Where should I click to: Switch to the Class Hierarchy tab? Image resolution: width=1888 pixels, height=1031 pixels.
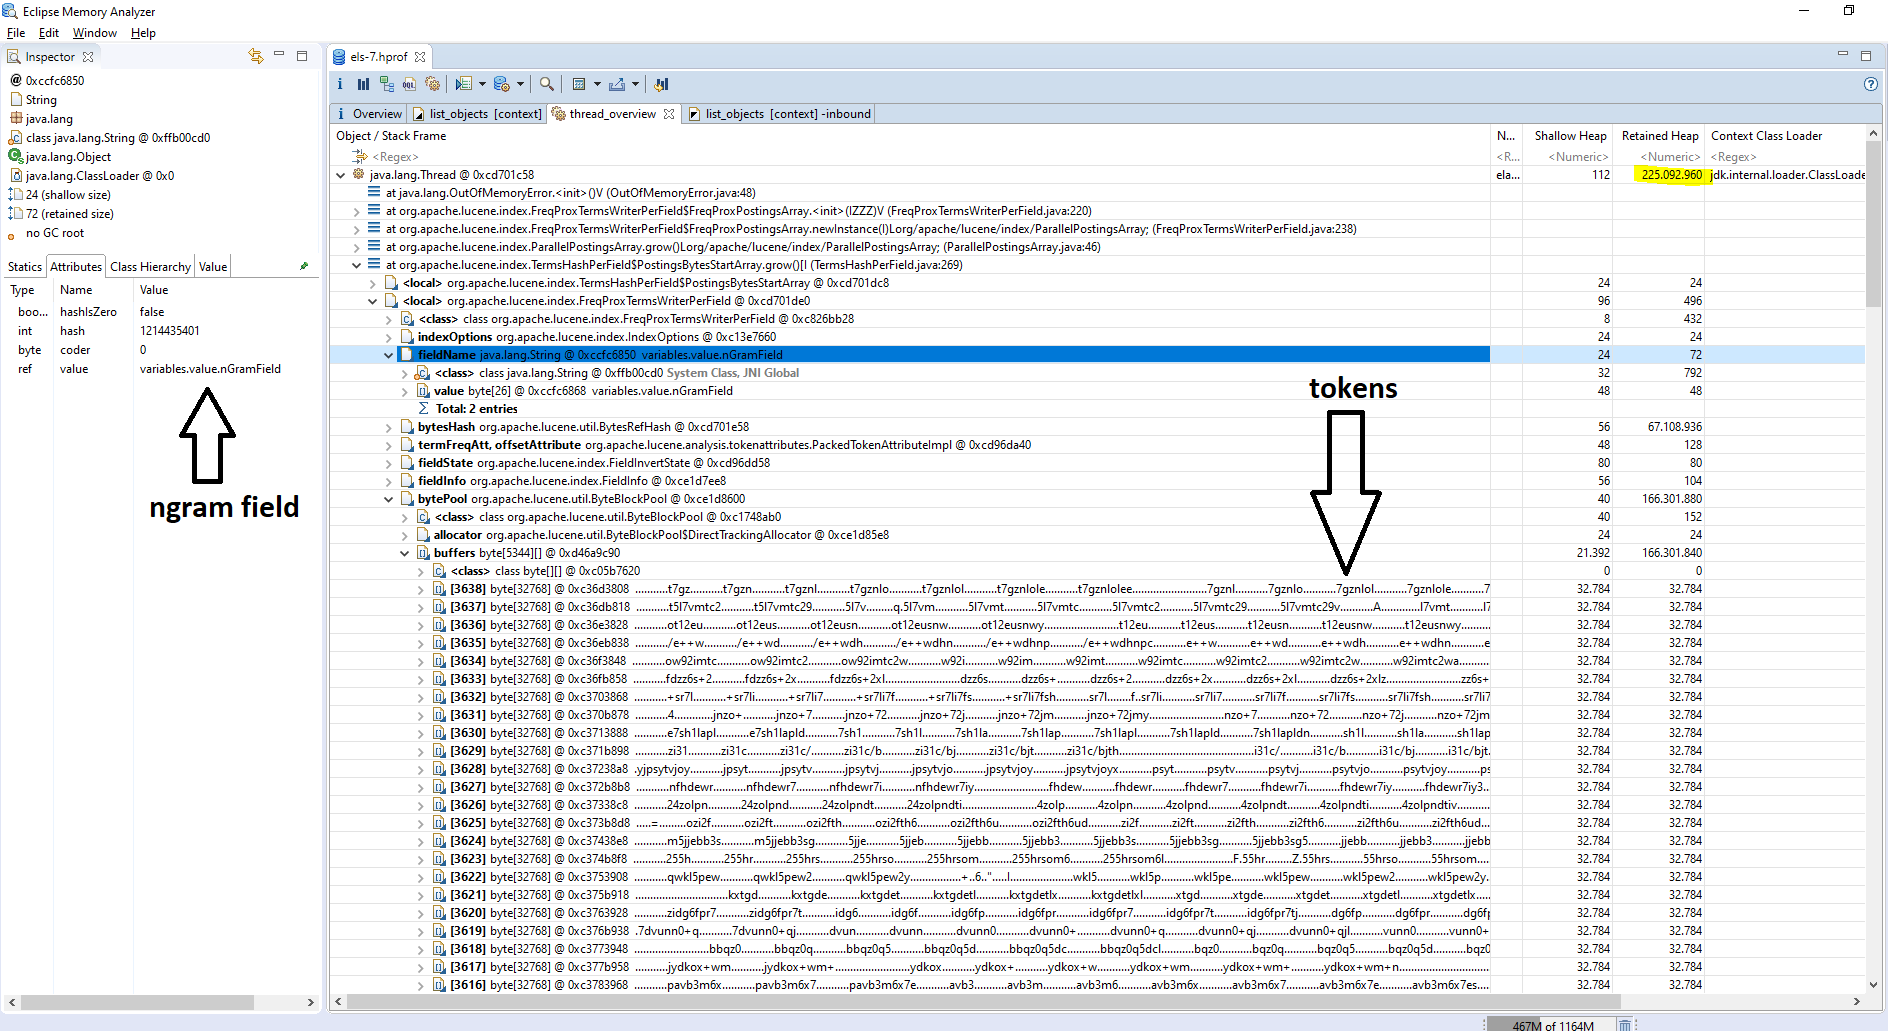pyautogui.click(x=150, y=267)
